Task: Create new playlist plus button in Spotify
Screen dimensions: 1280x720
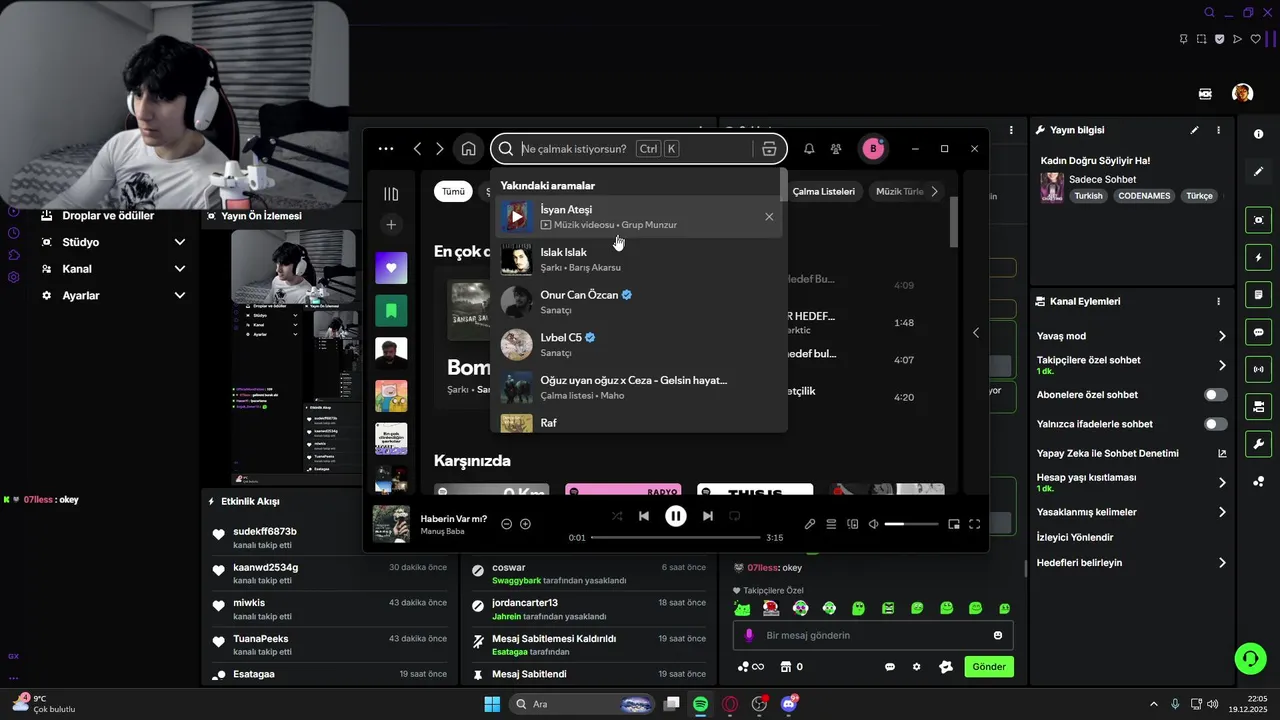Action: tap(391, 224)
